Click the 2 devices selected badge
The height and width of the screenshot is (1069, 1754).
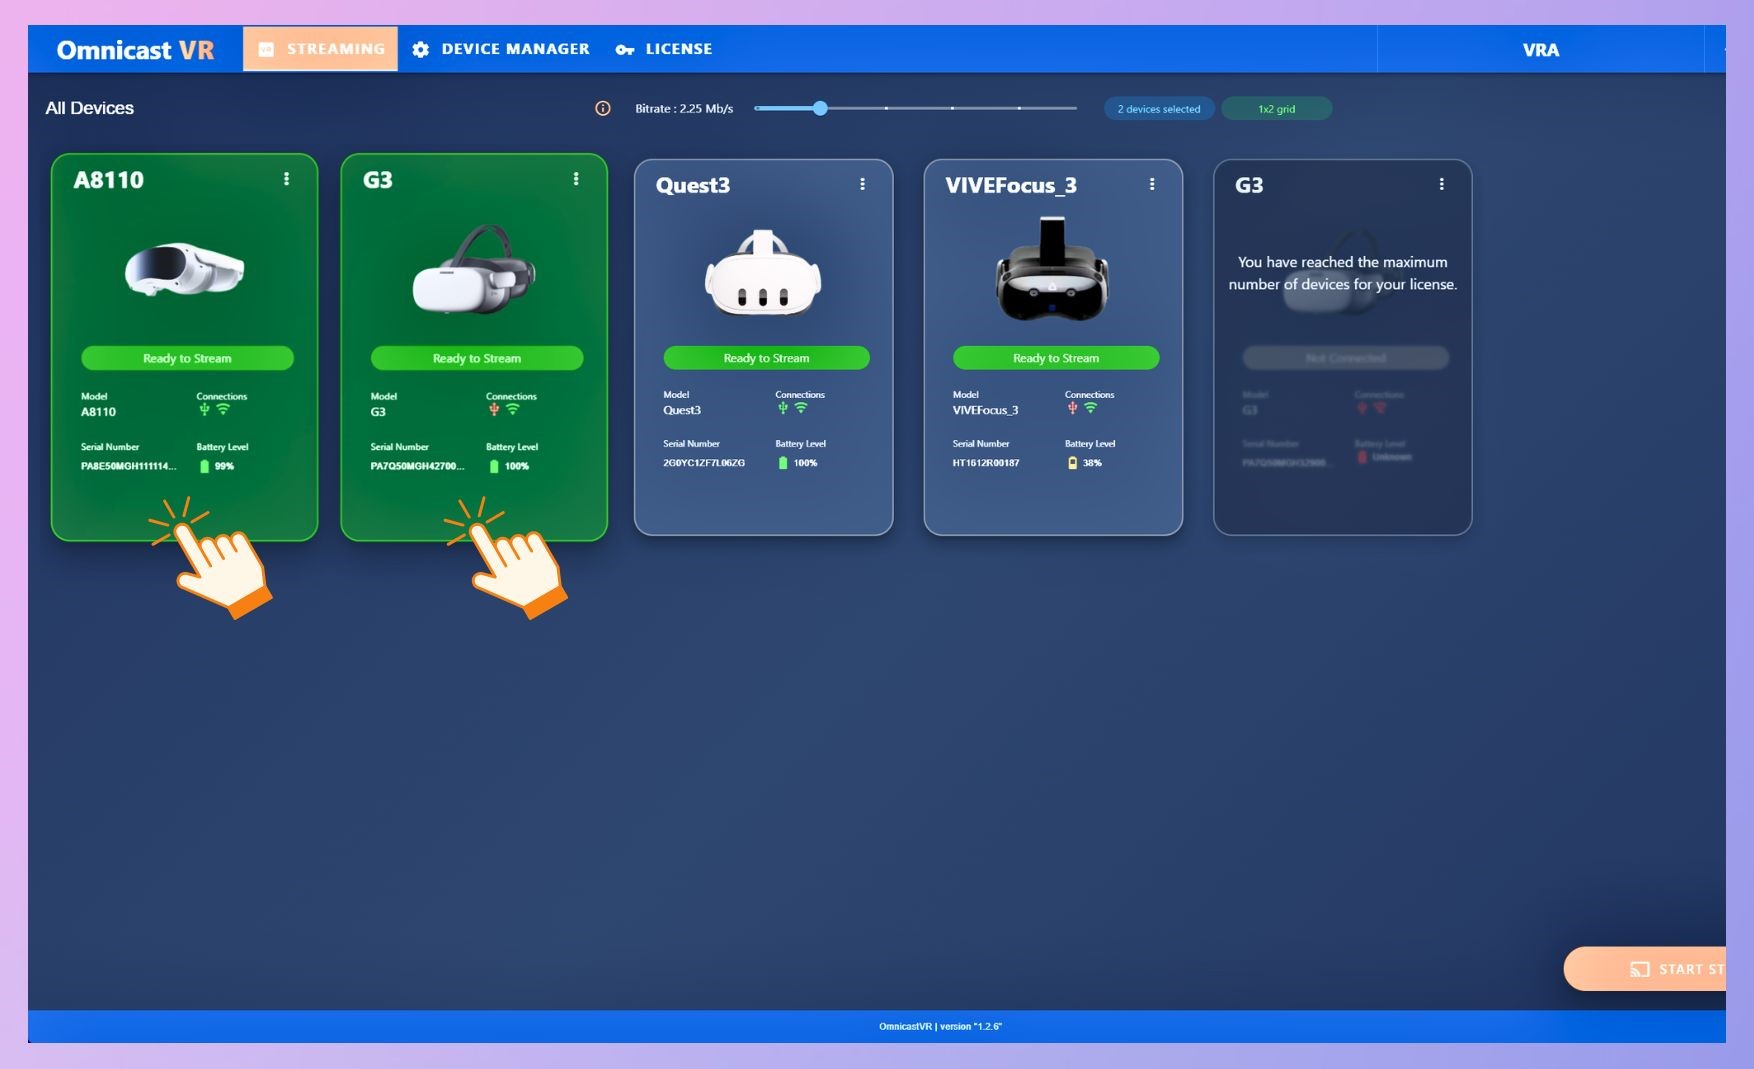point(1159,109)
